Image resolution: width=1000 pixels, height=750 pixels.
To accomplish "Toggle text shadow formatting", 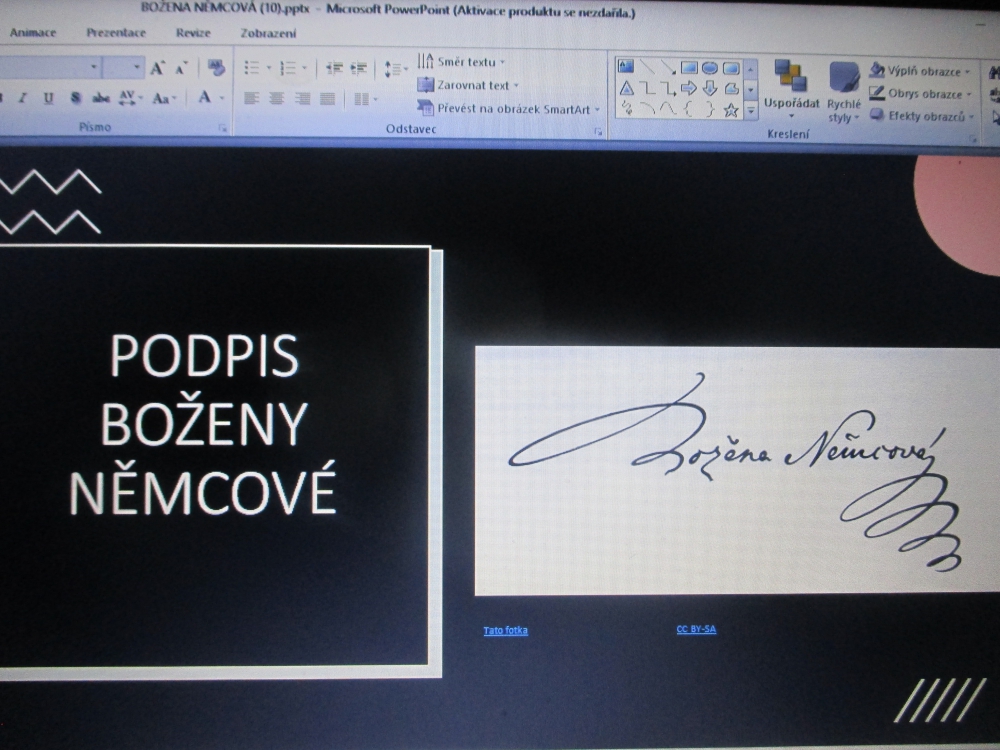I will pyautogui.click(x=76, y=98).
